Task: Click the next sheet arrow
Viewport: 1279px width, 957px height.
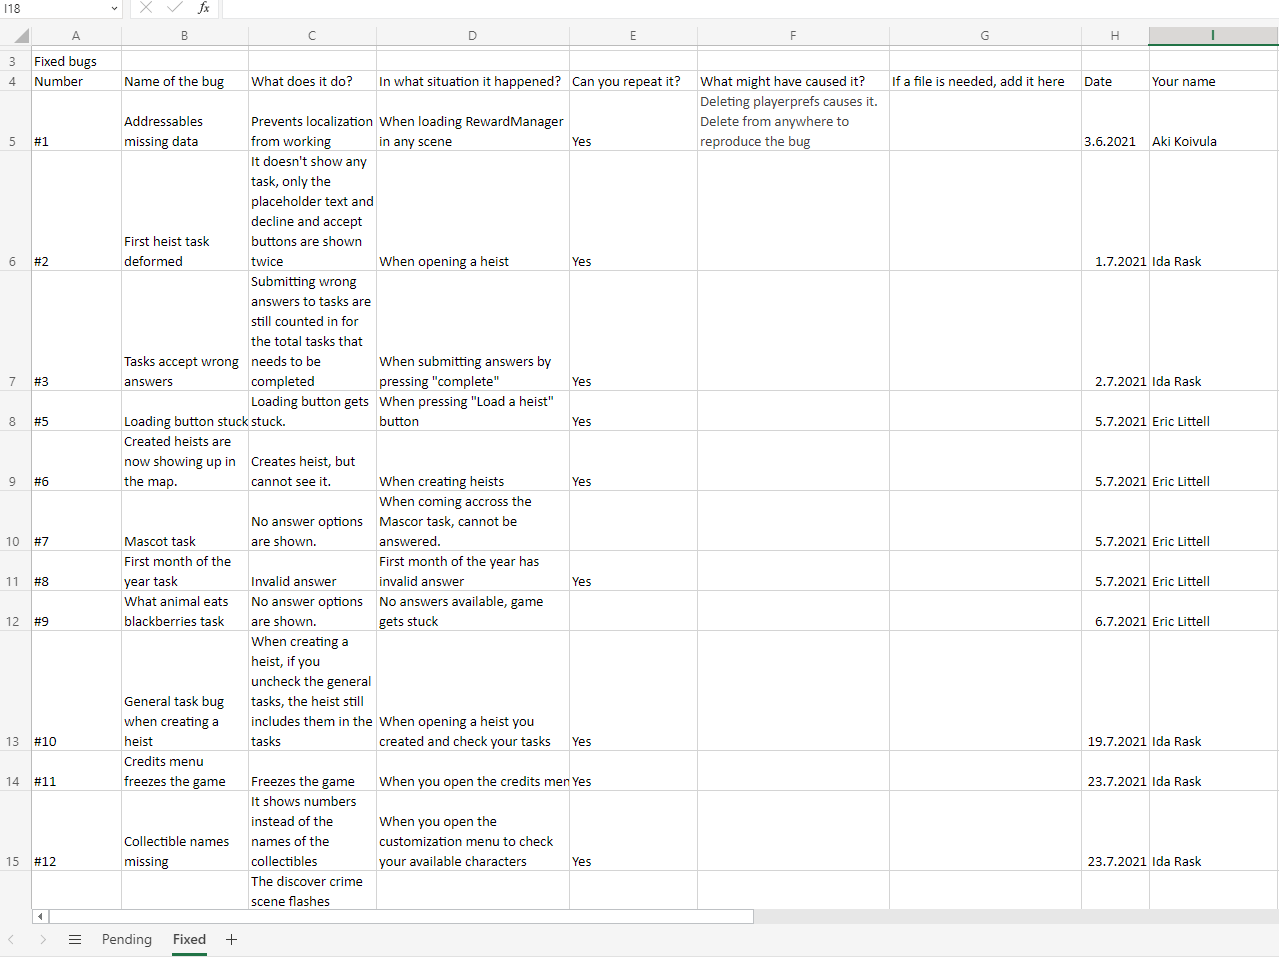Action: 43,939
